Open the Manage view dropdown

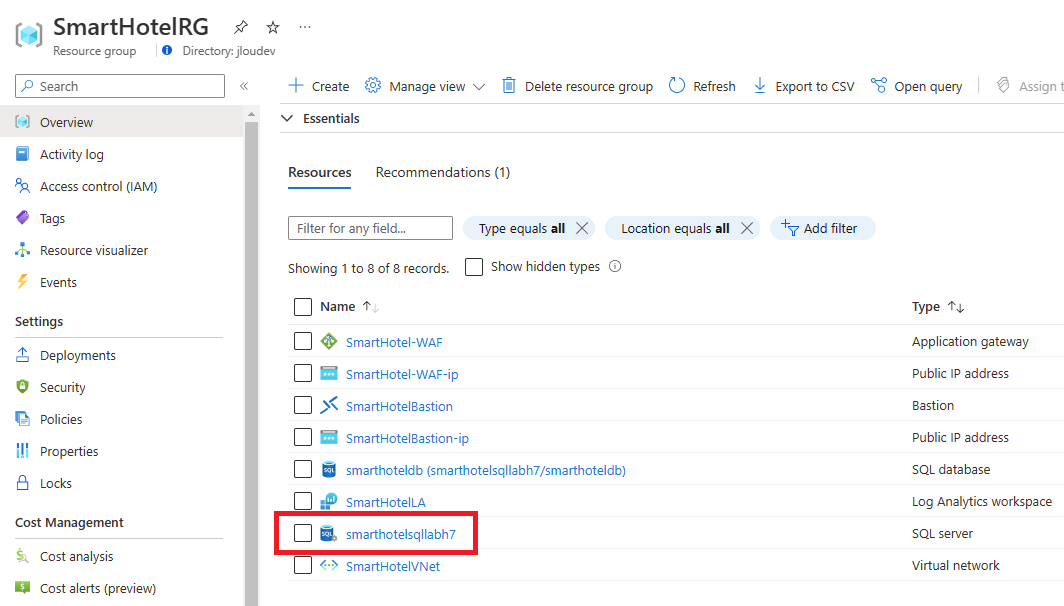(425, 86)
